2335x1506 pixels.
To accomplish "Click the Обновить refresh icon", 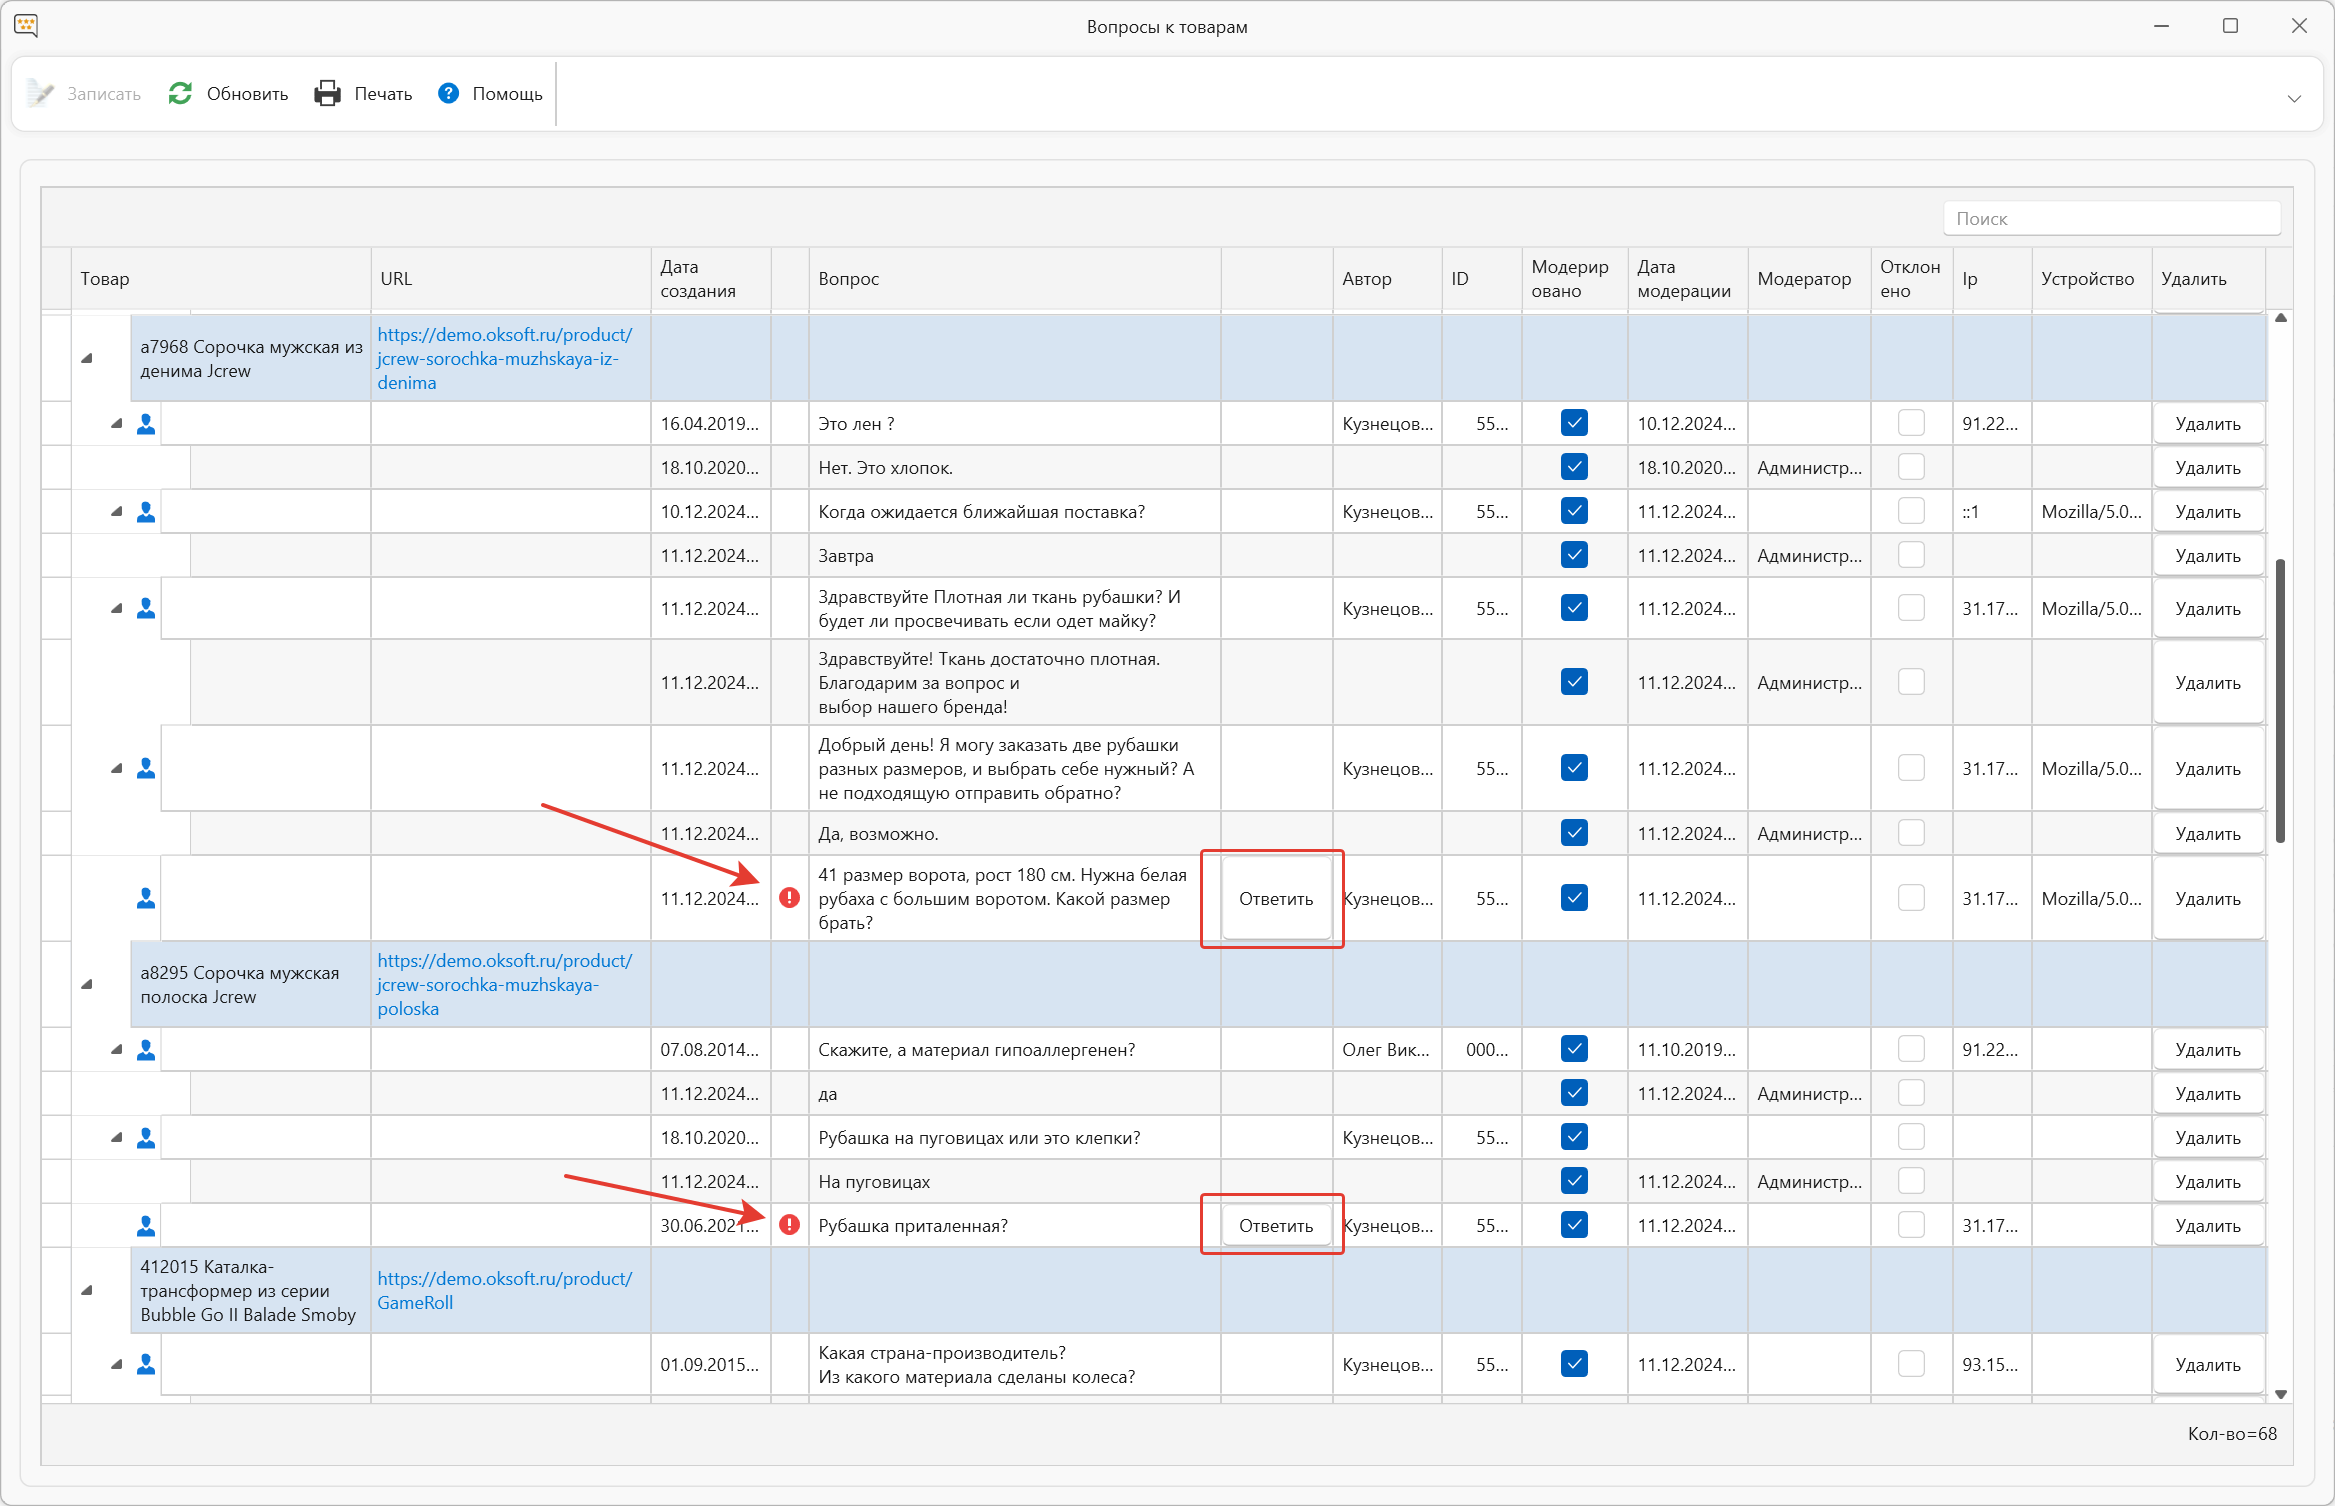I will click(x=180, y=93).
